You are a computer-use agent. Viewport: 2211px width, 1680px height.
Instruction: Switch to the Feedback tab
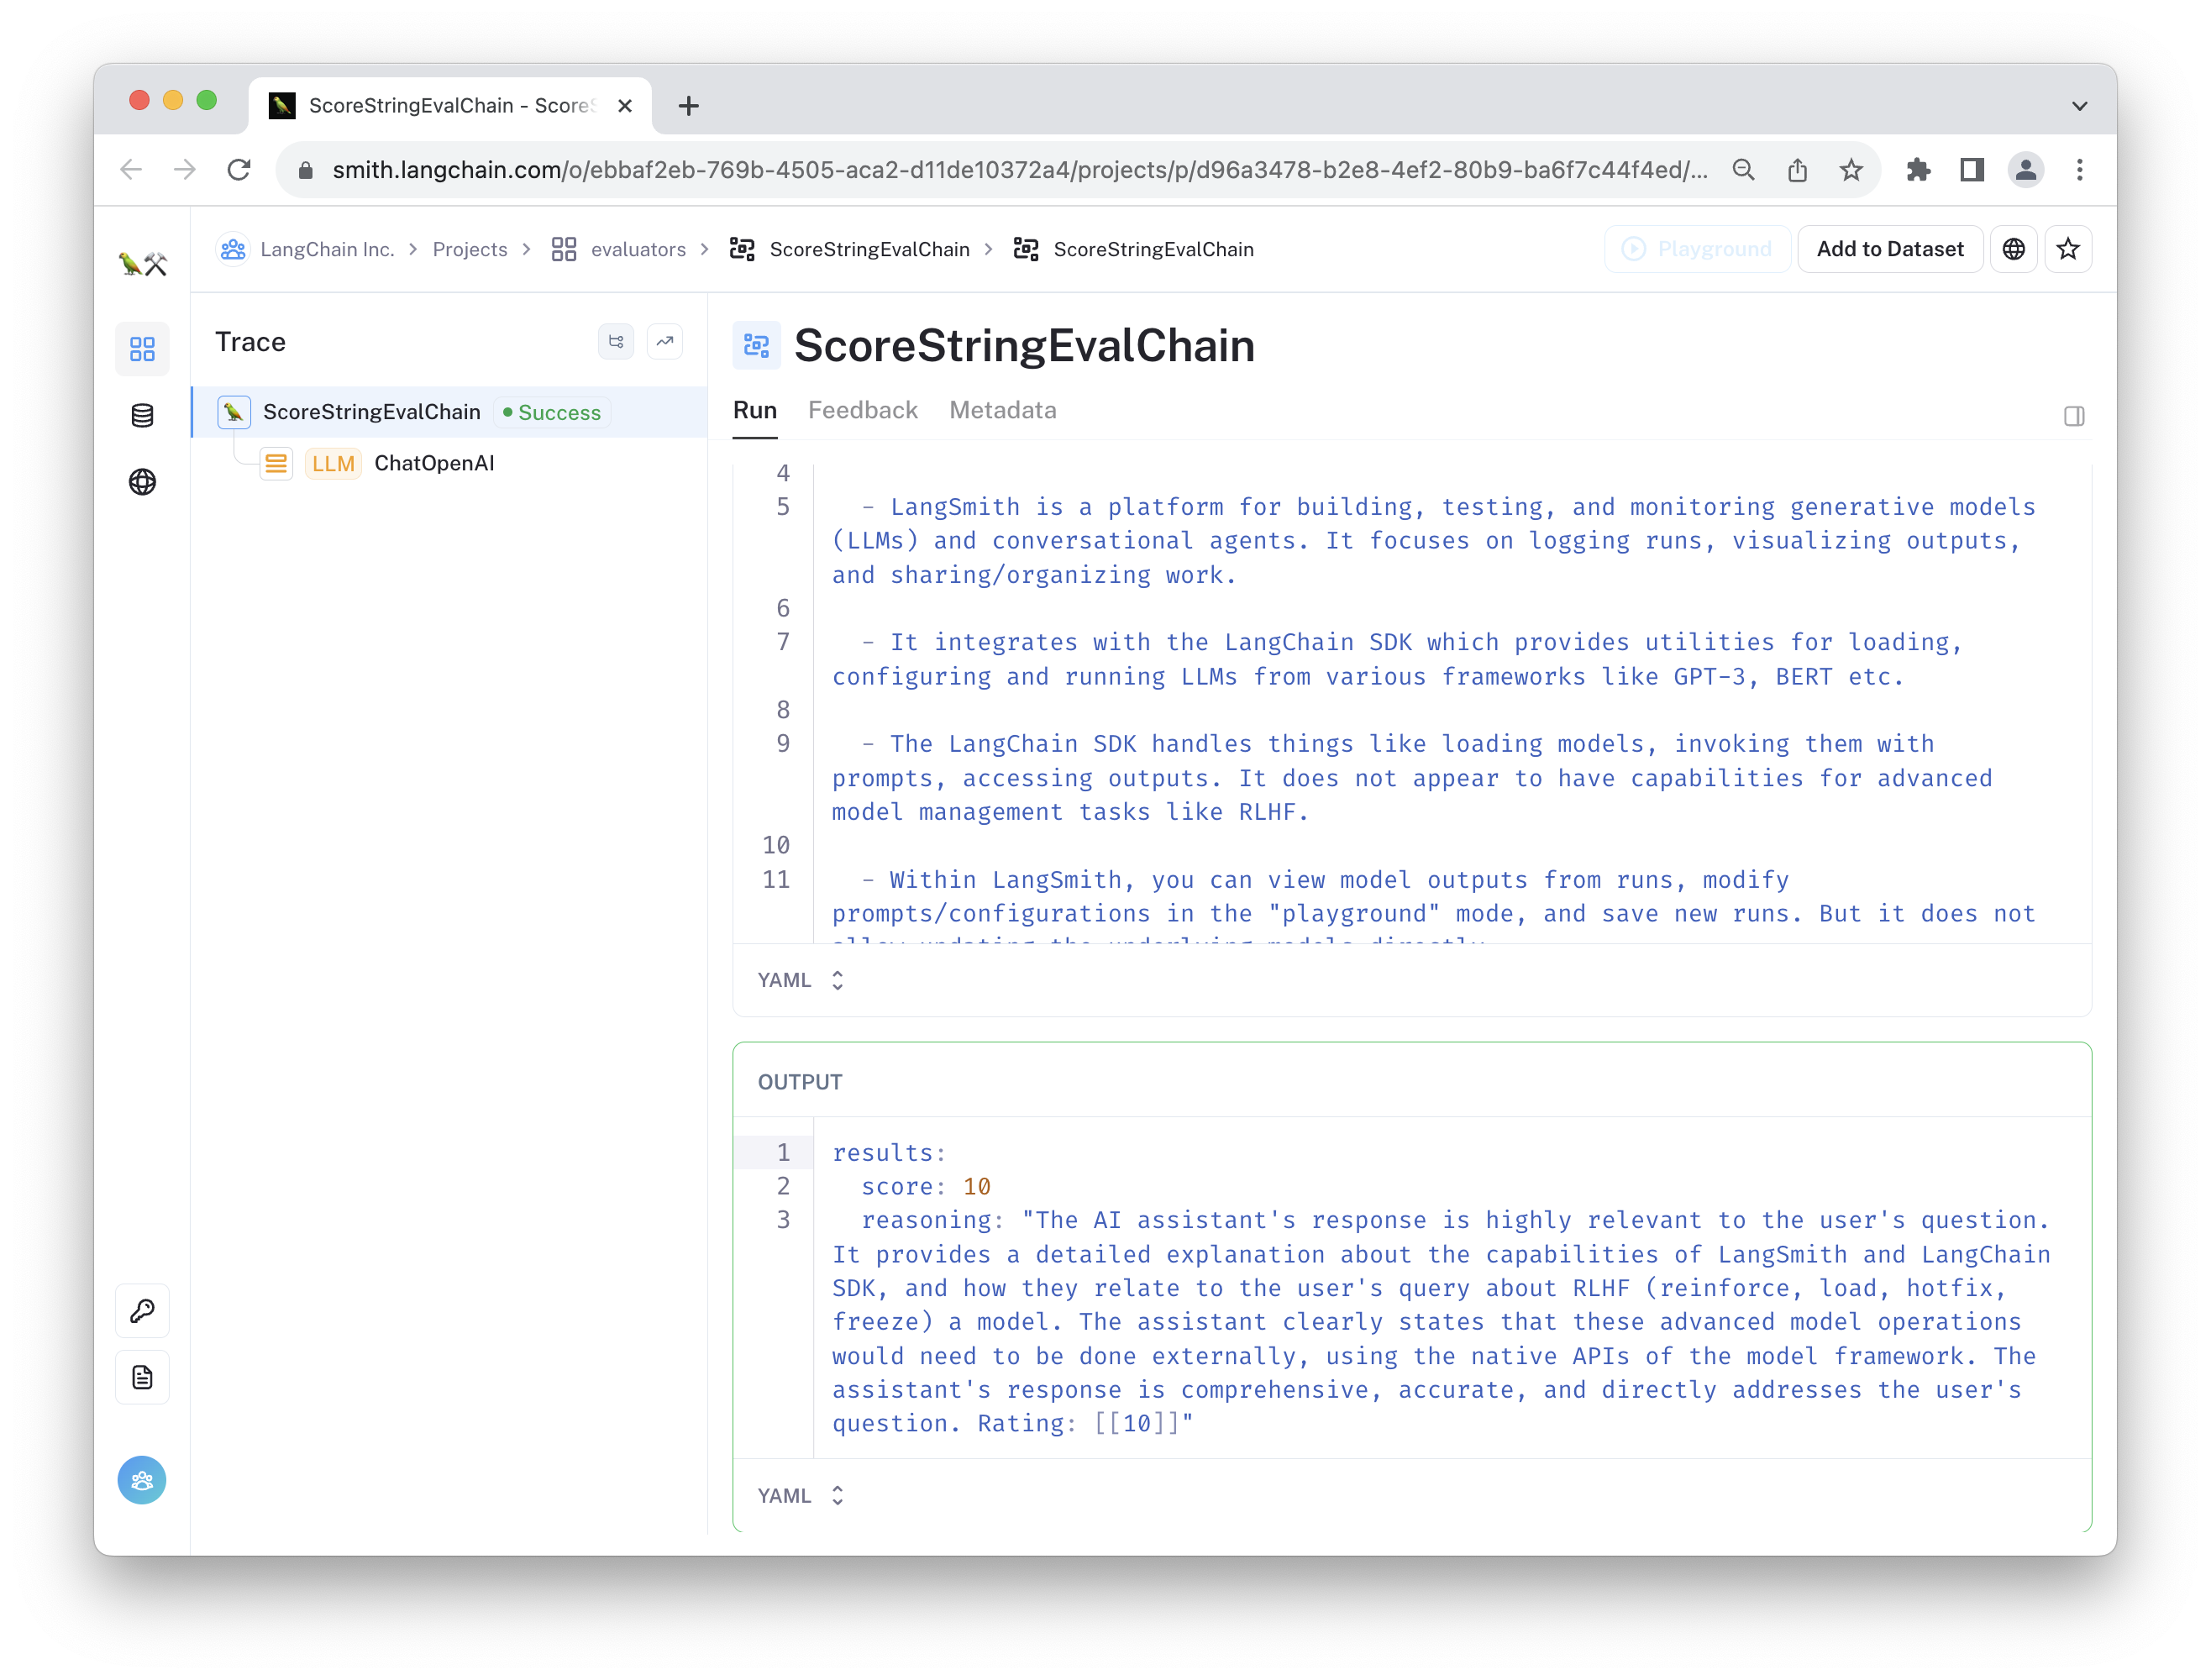point(862,411)
